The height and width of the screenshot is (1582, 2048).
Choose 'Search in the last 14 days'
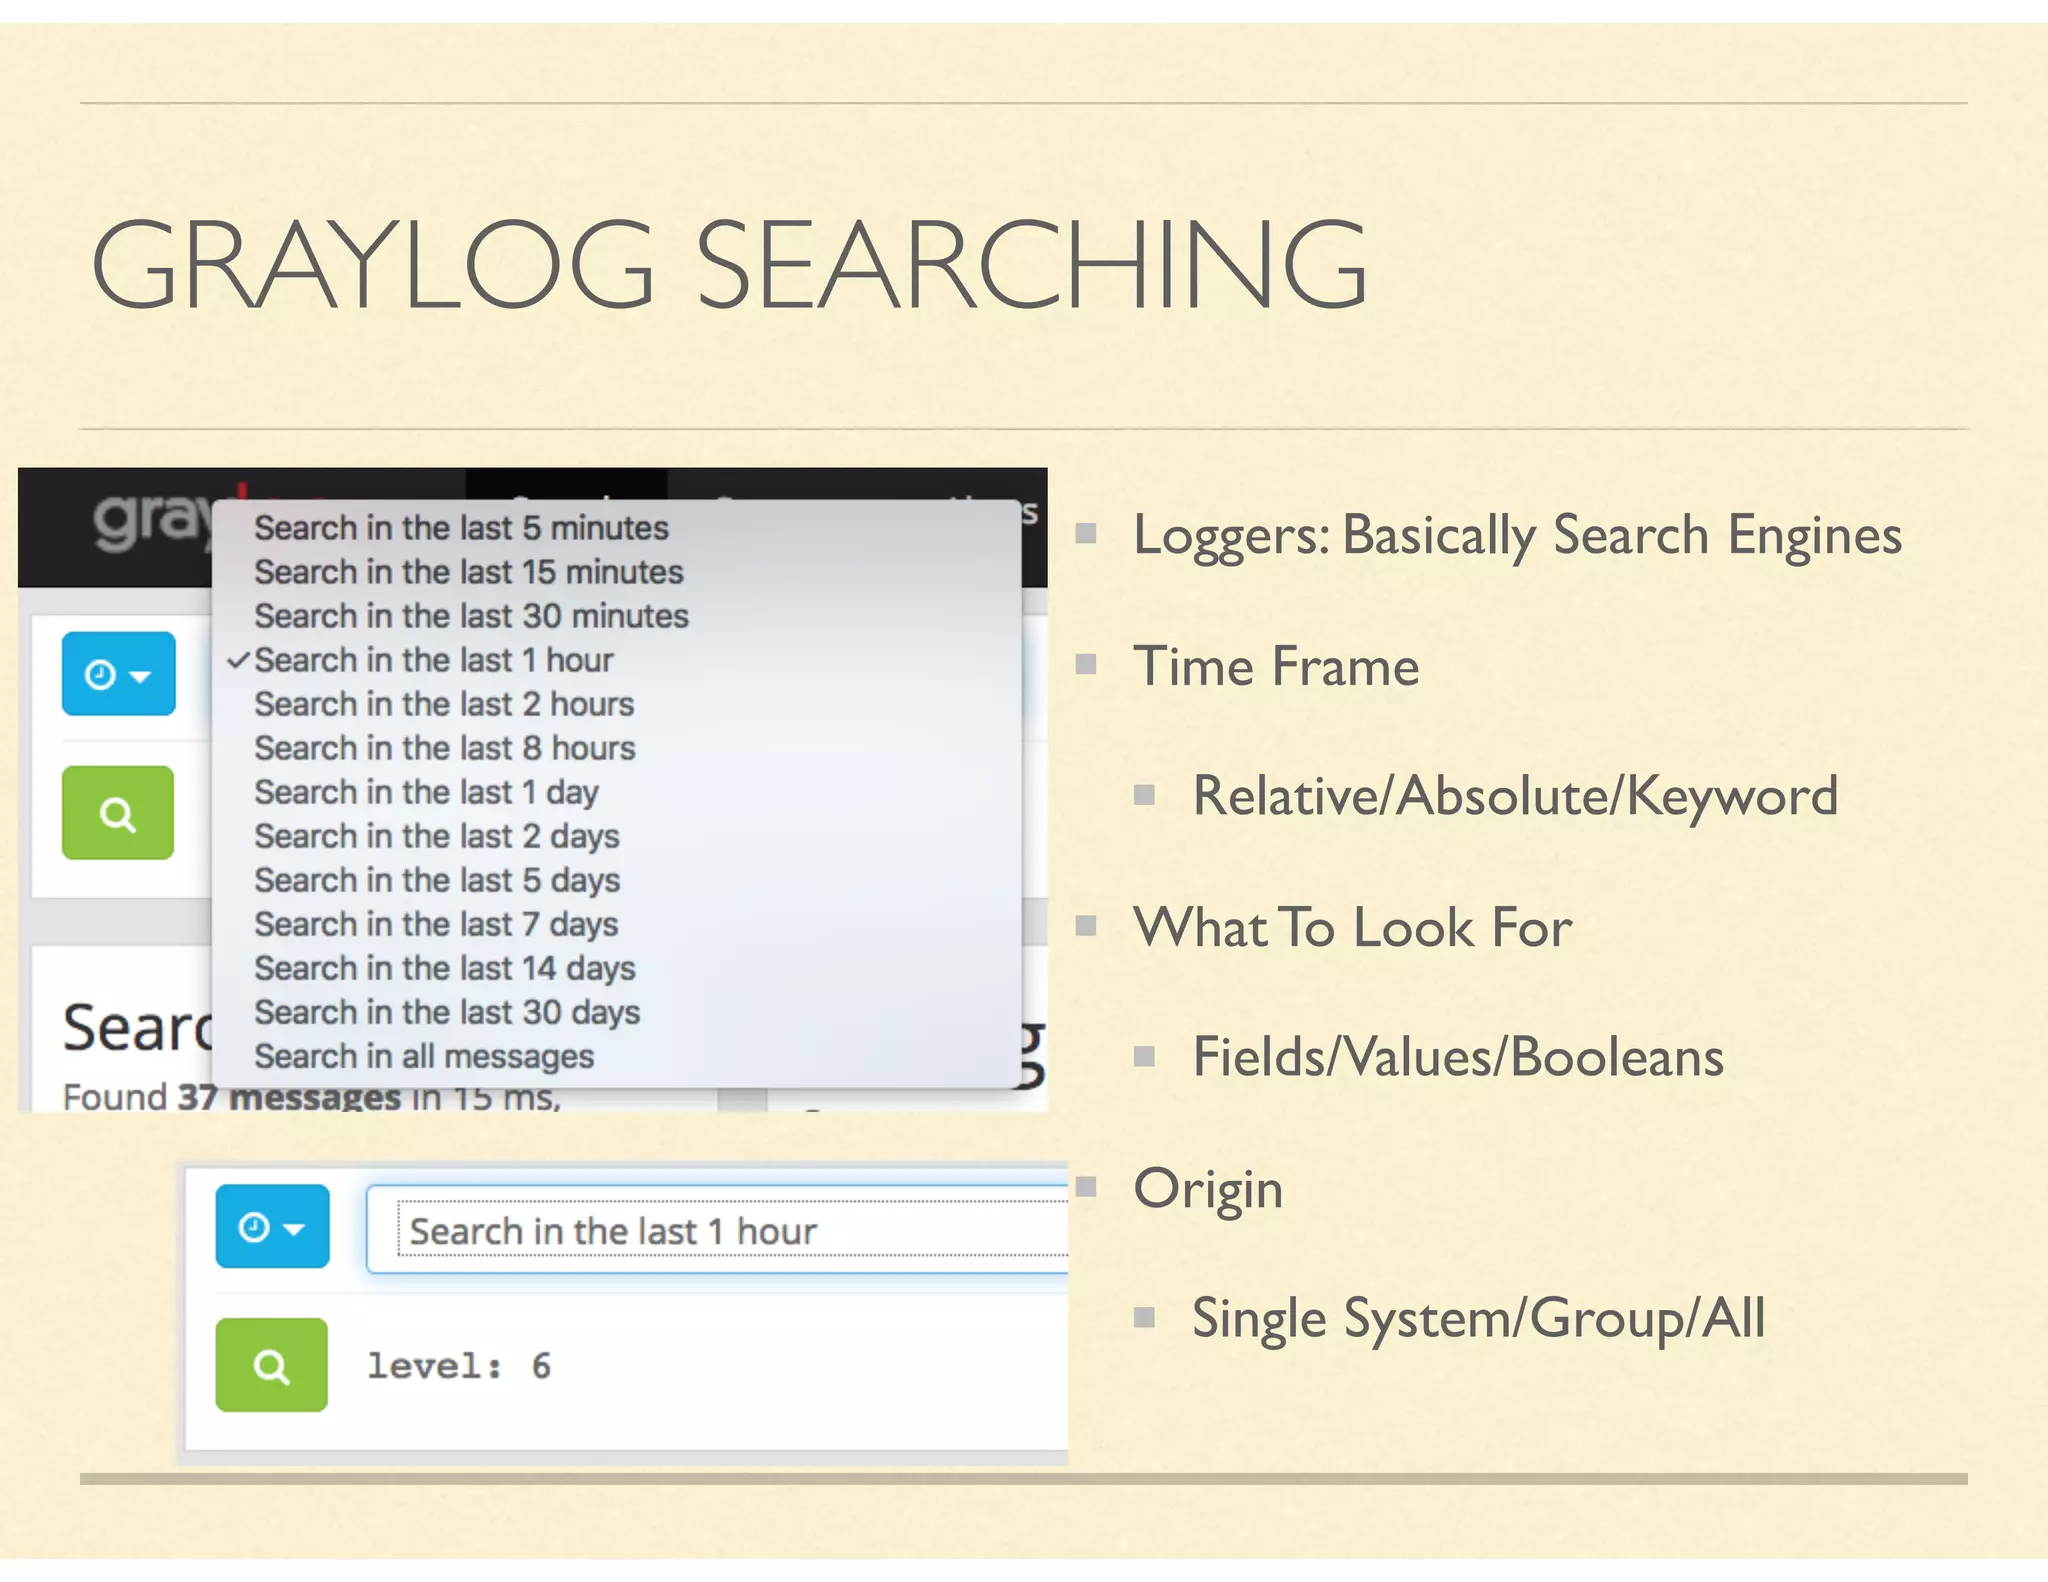click(617, 968)
